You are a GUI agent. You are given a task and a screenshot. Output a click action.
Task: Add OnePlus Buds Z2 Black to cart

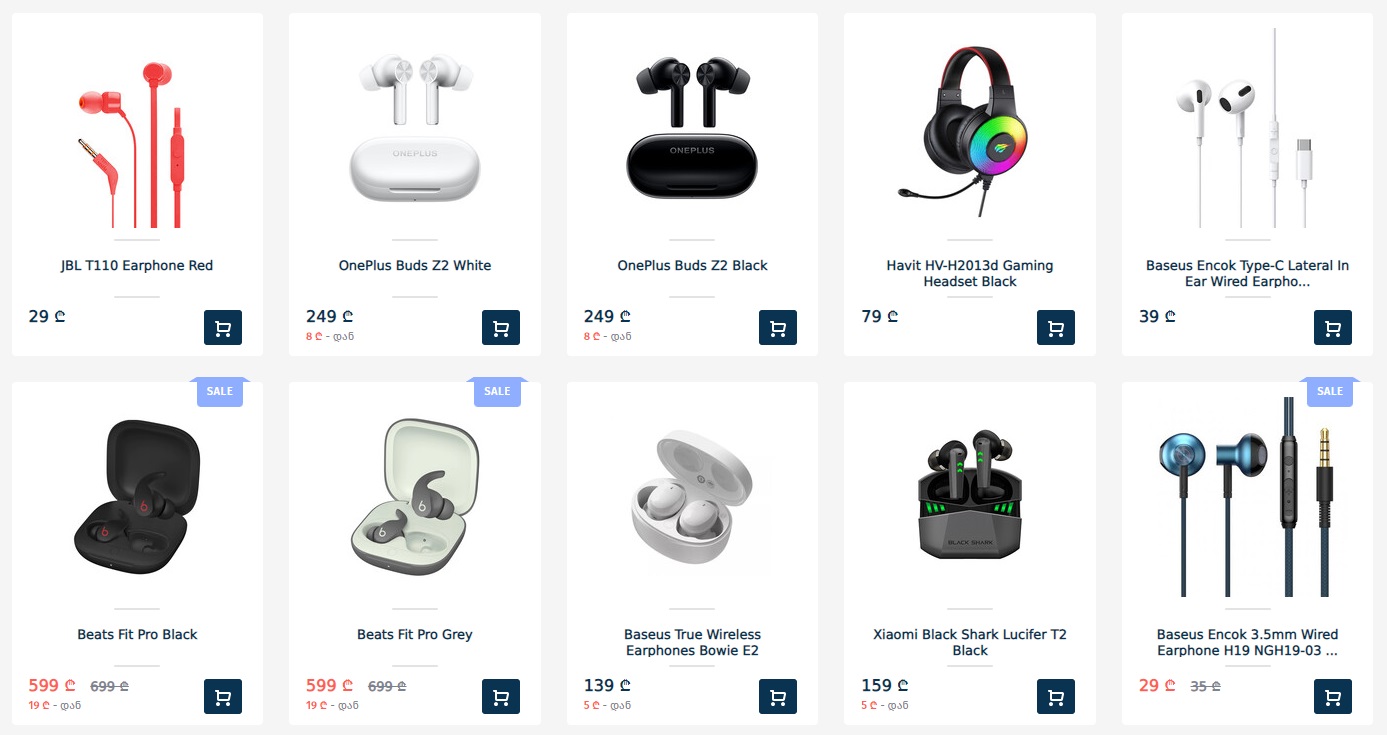click(x=778, y=328)
